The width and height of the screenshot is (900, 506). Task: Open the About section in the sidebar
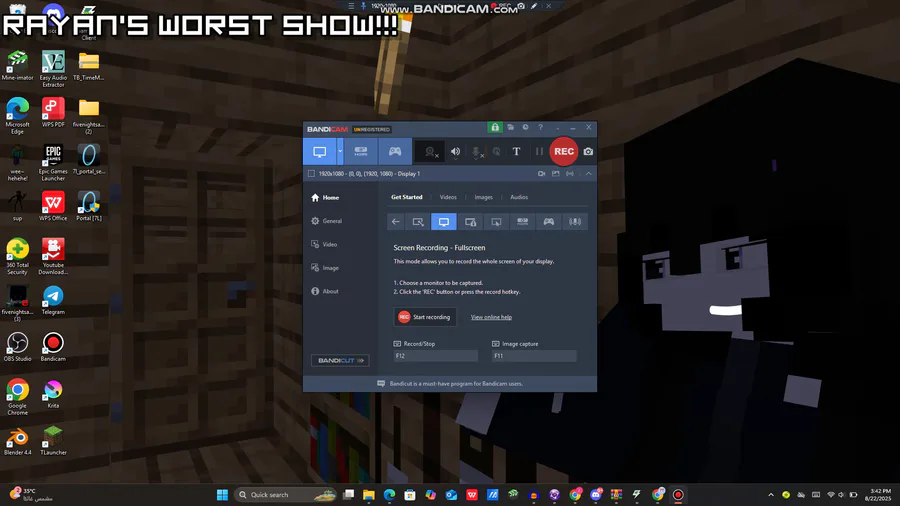coord(325,291)
